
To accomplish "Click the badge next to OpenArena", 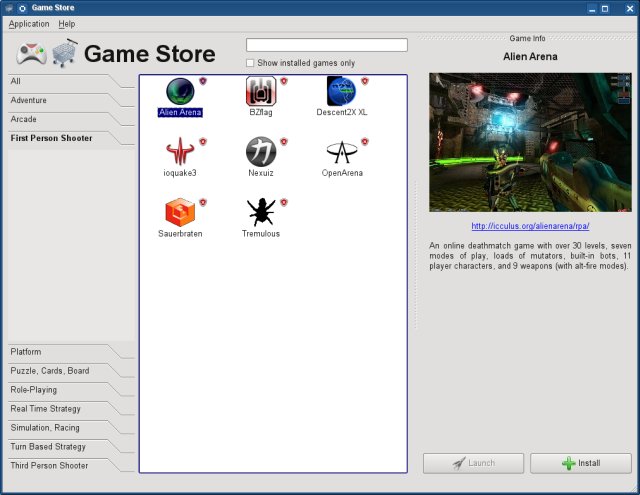I will 364,142.
